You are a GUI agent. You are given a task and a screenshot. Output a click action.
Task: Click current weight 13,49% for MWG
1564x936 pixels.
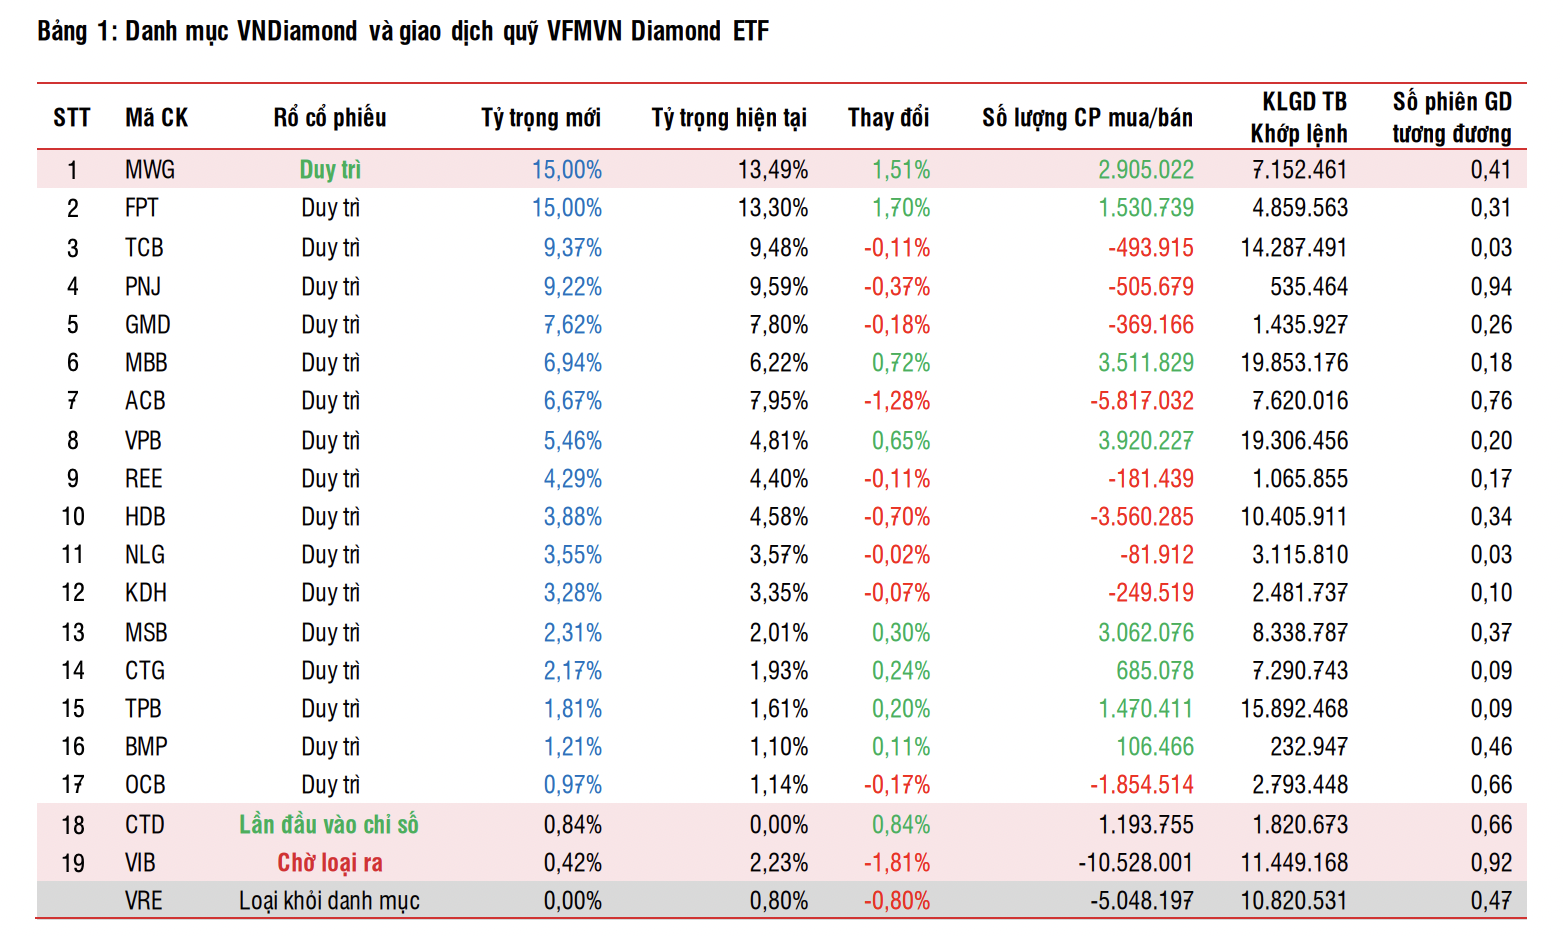point(773,170)
